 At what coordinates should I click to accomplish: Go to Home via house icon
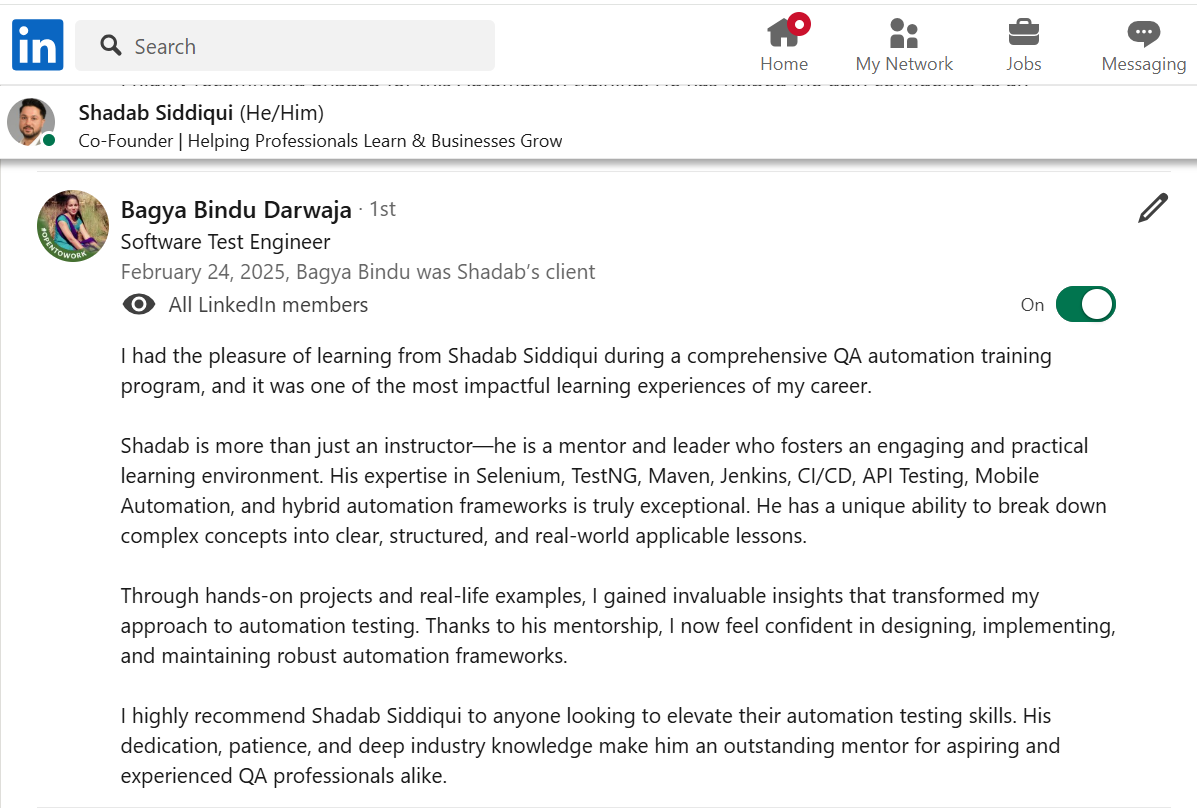(x=783, y=34)
